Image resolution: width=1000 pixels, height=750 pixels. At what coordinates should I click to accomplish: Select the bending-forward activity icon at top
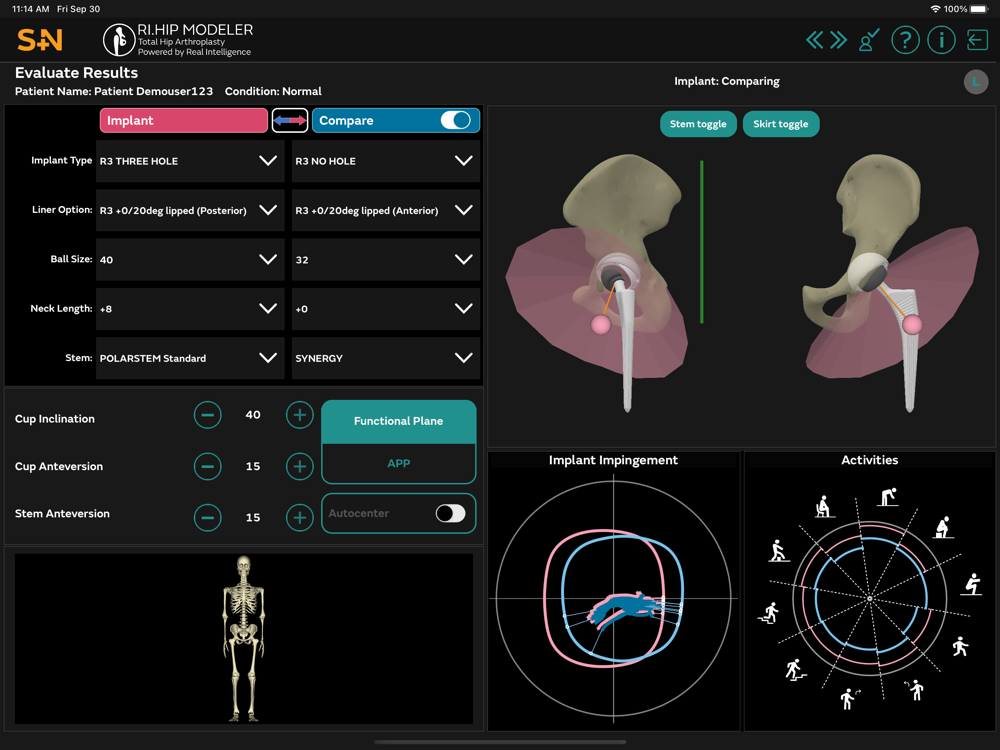[887, 497]
